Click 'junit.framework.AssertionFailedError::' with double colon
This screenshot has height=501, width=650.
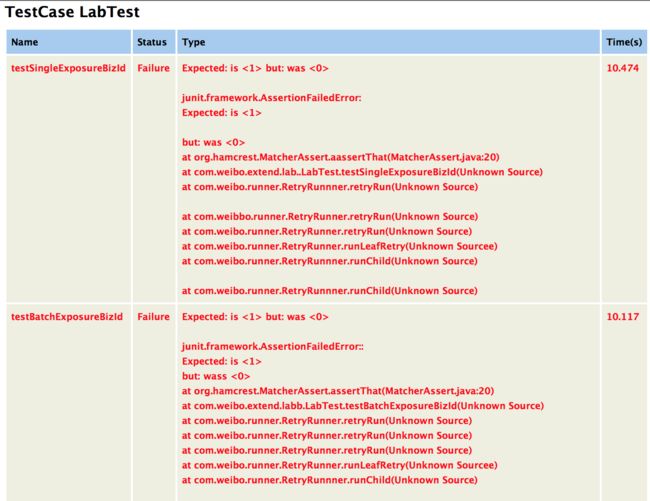point(273,346)
